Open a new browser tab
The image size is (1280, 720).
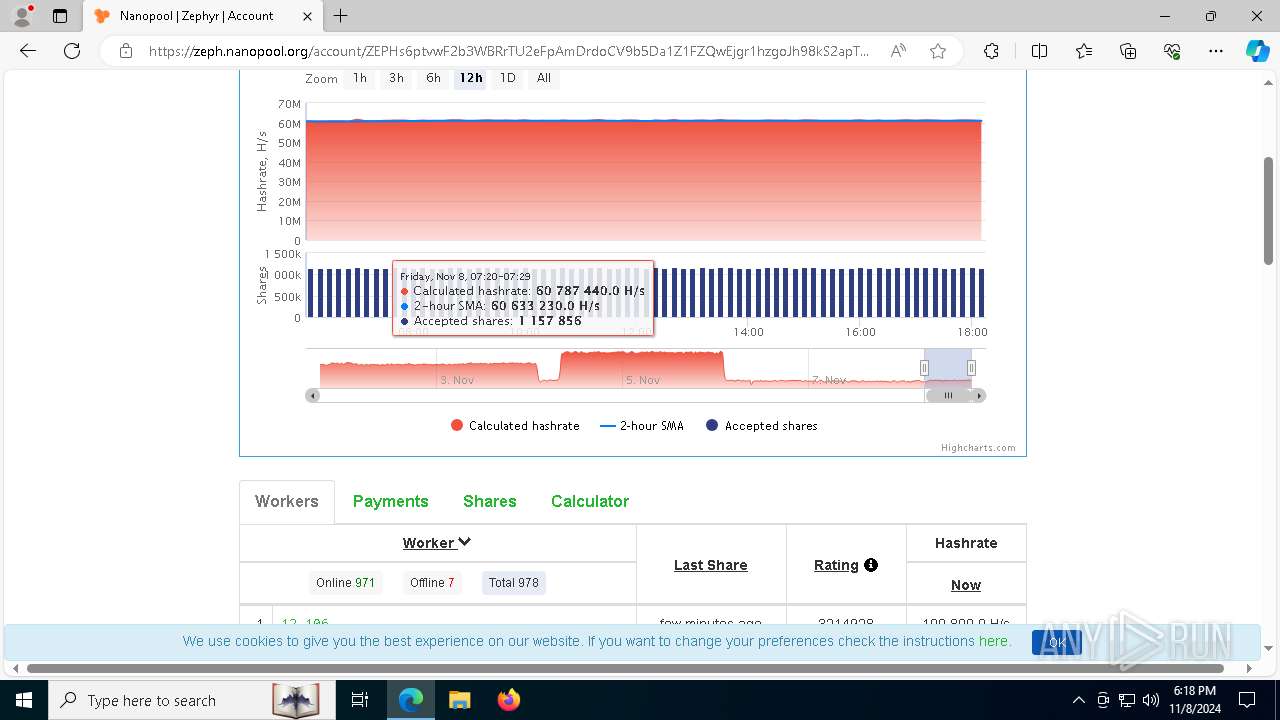tap(341, 16)
